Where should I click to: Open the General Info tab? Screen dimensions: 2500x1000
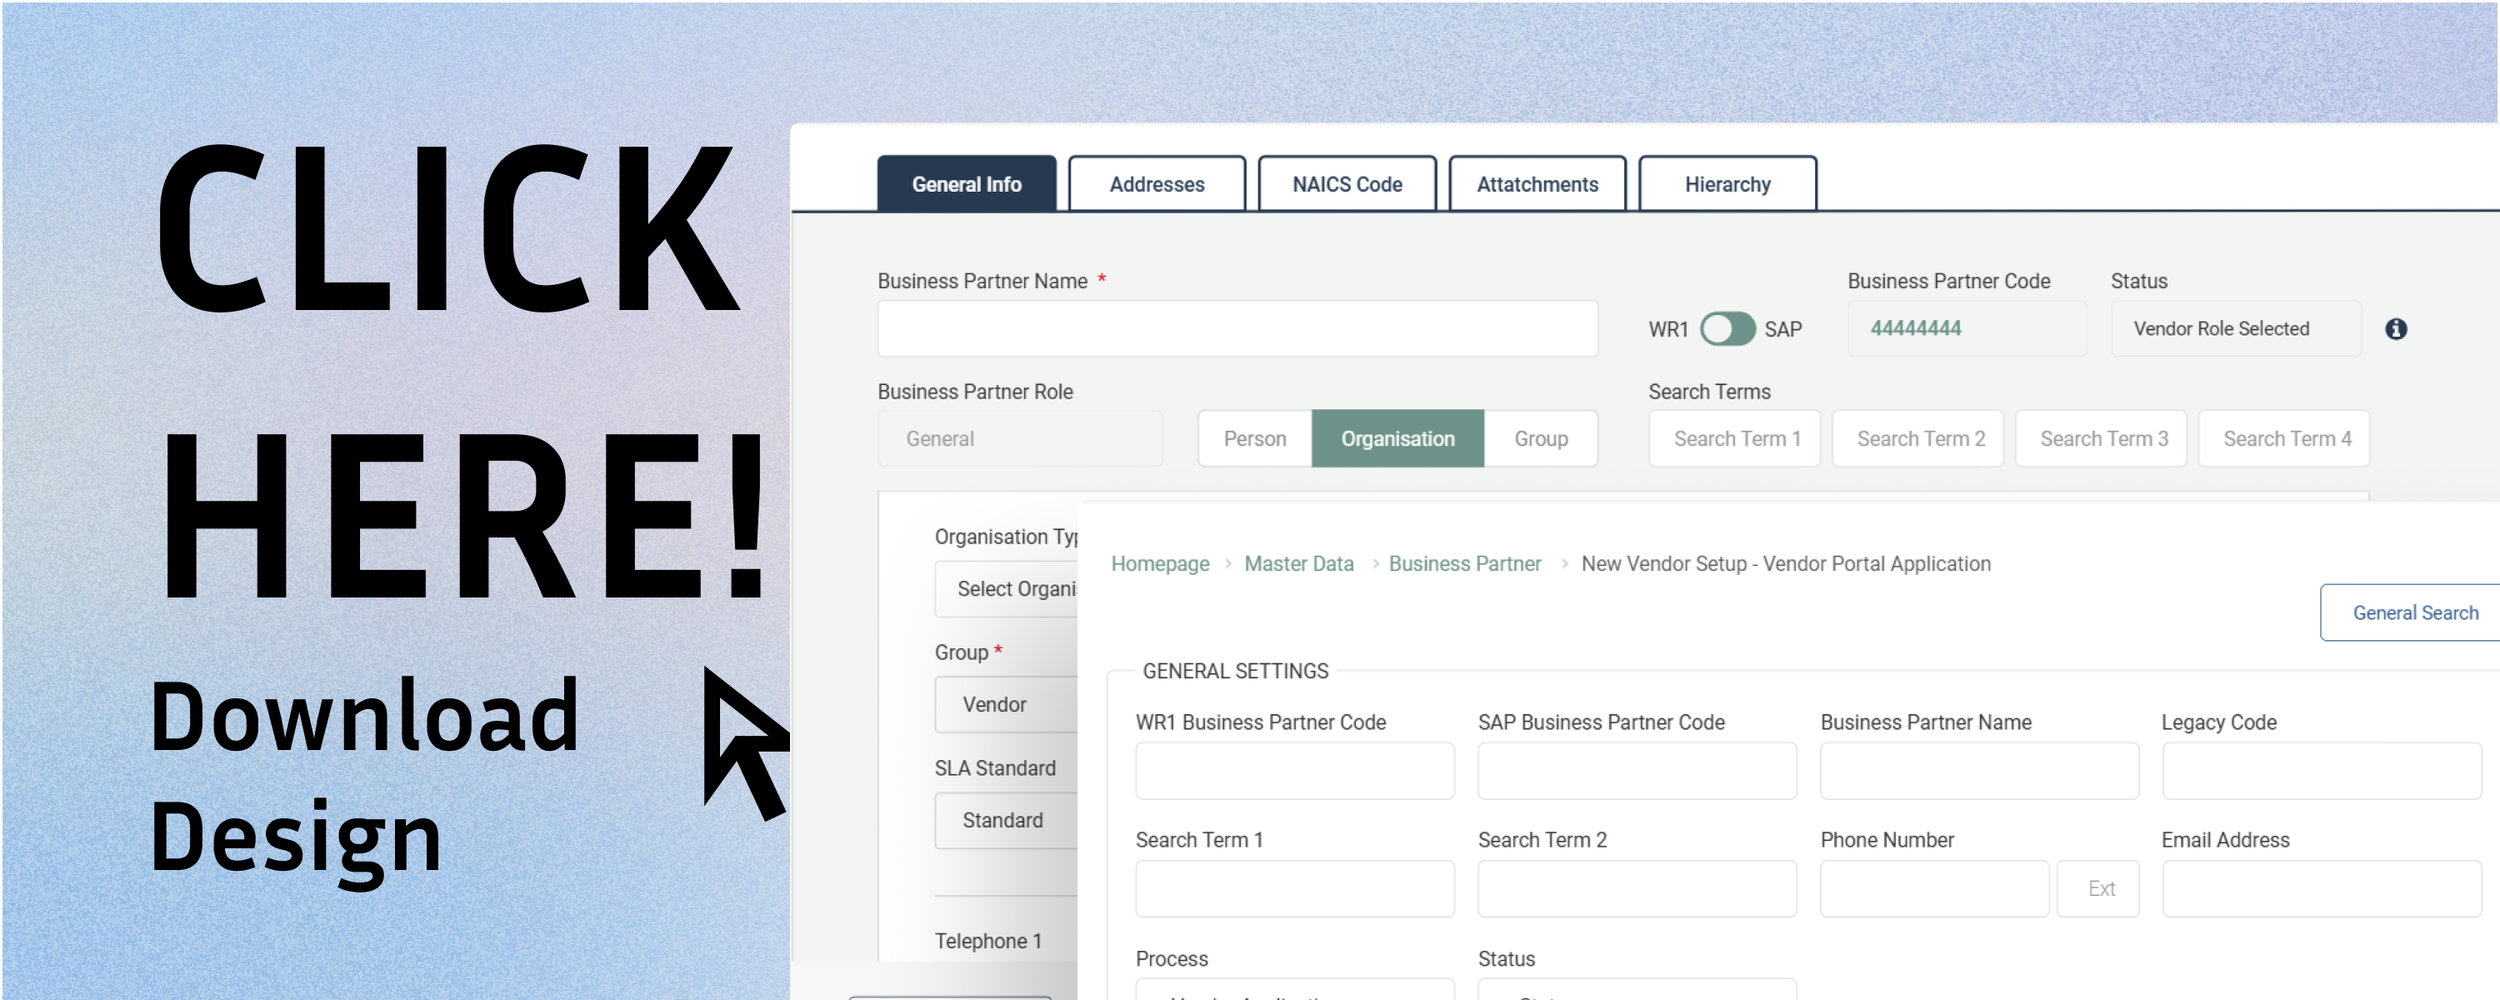(966, 184)
